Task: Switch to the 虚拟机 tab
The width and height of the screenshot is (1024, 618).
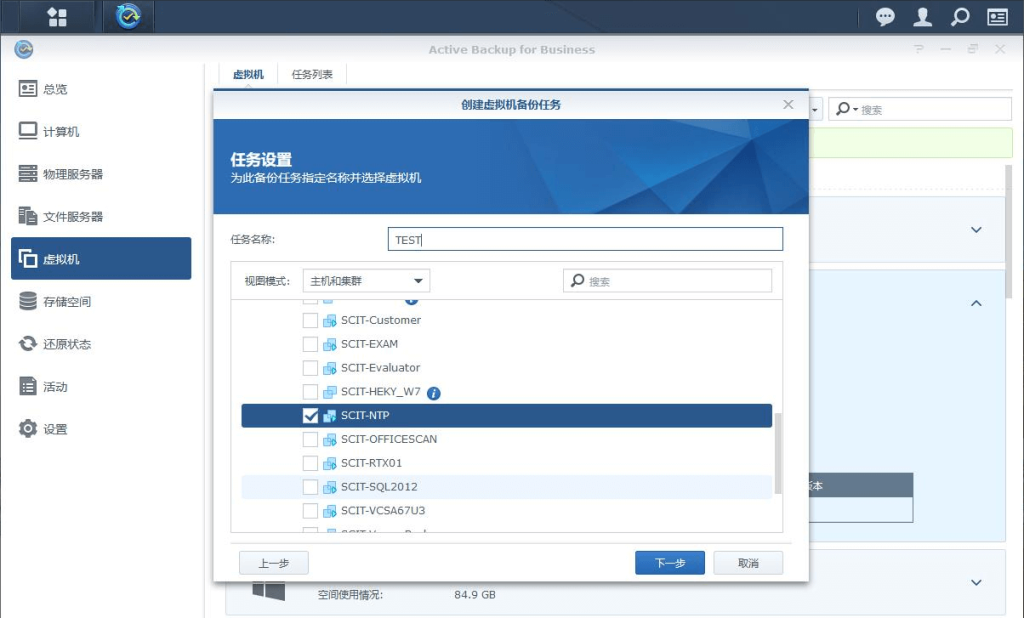Action: (248, 74)
